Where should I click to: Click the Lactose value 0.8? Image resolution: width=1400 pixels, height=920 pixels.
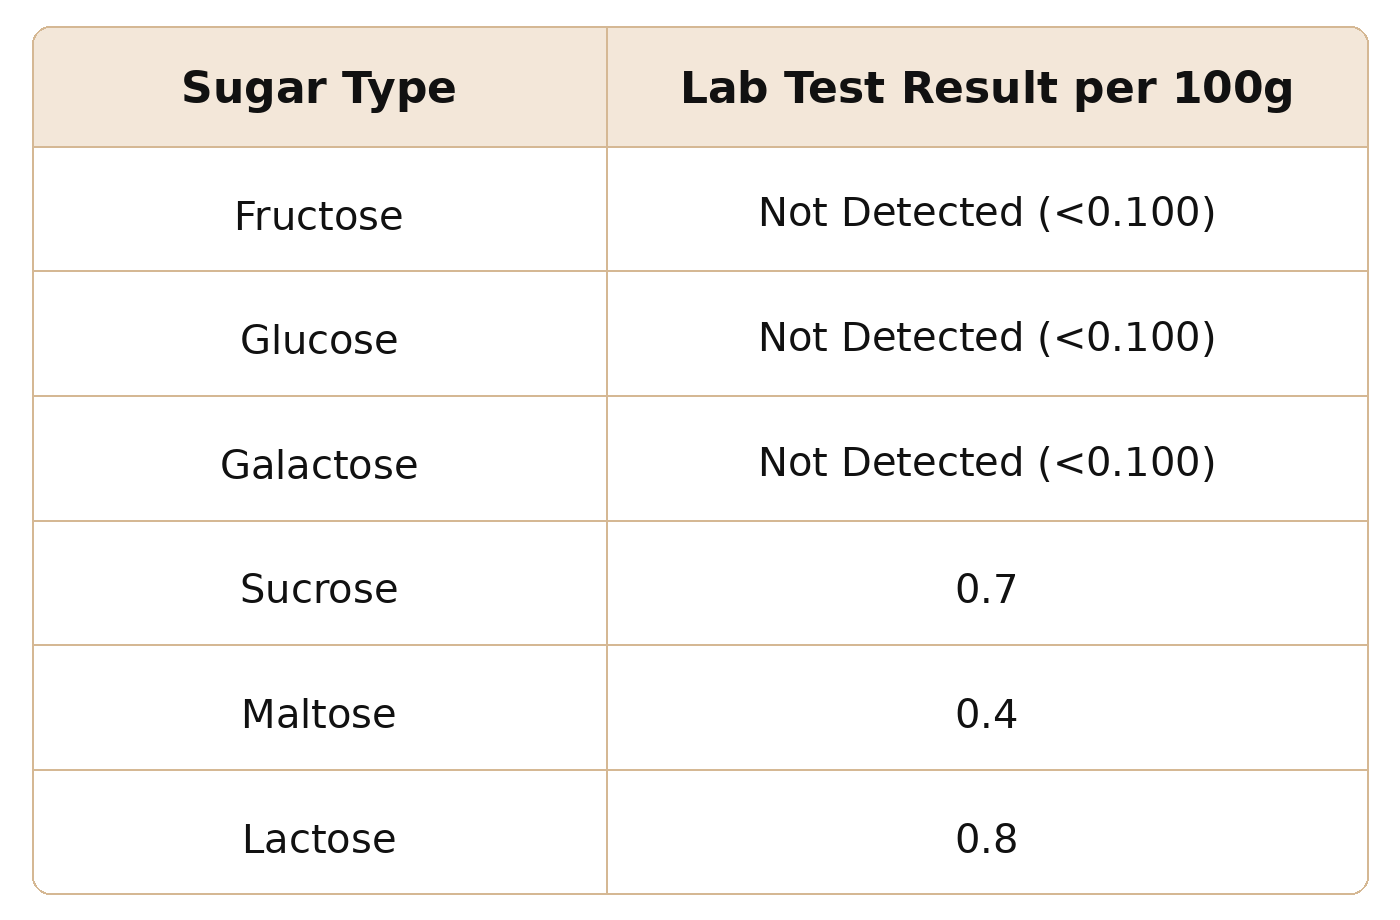[987, 839]
